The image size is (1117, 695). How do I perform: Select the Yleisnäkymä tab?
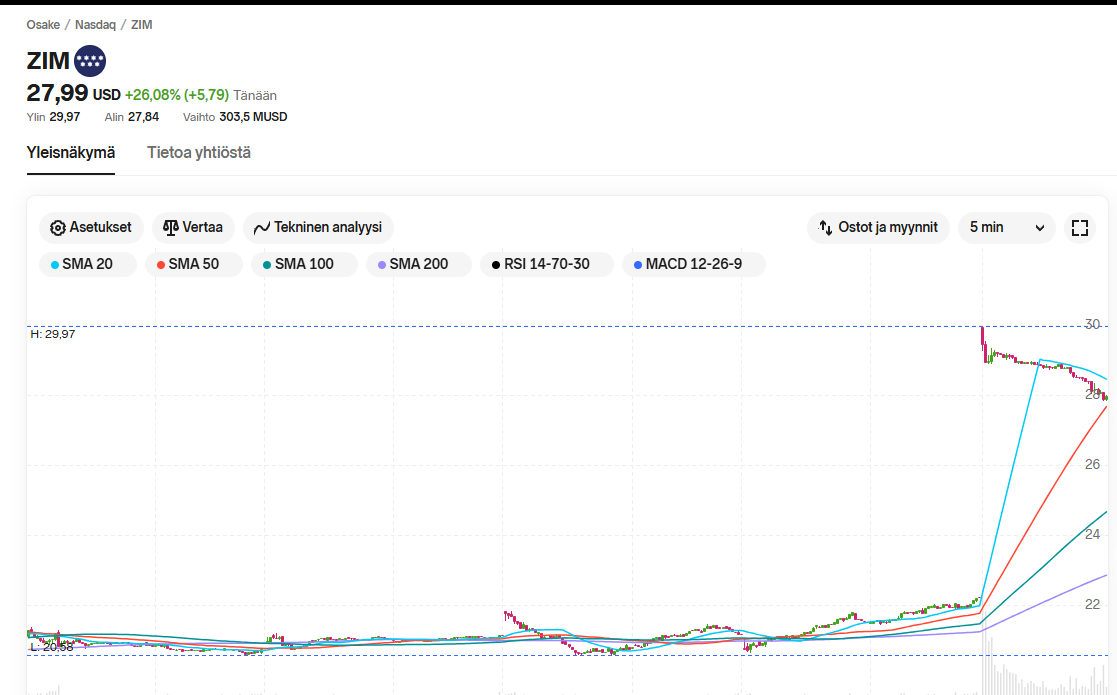pyautogui.click(x=71, y=153)
